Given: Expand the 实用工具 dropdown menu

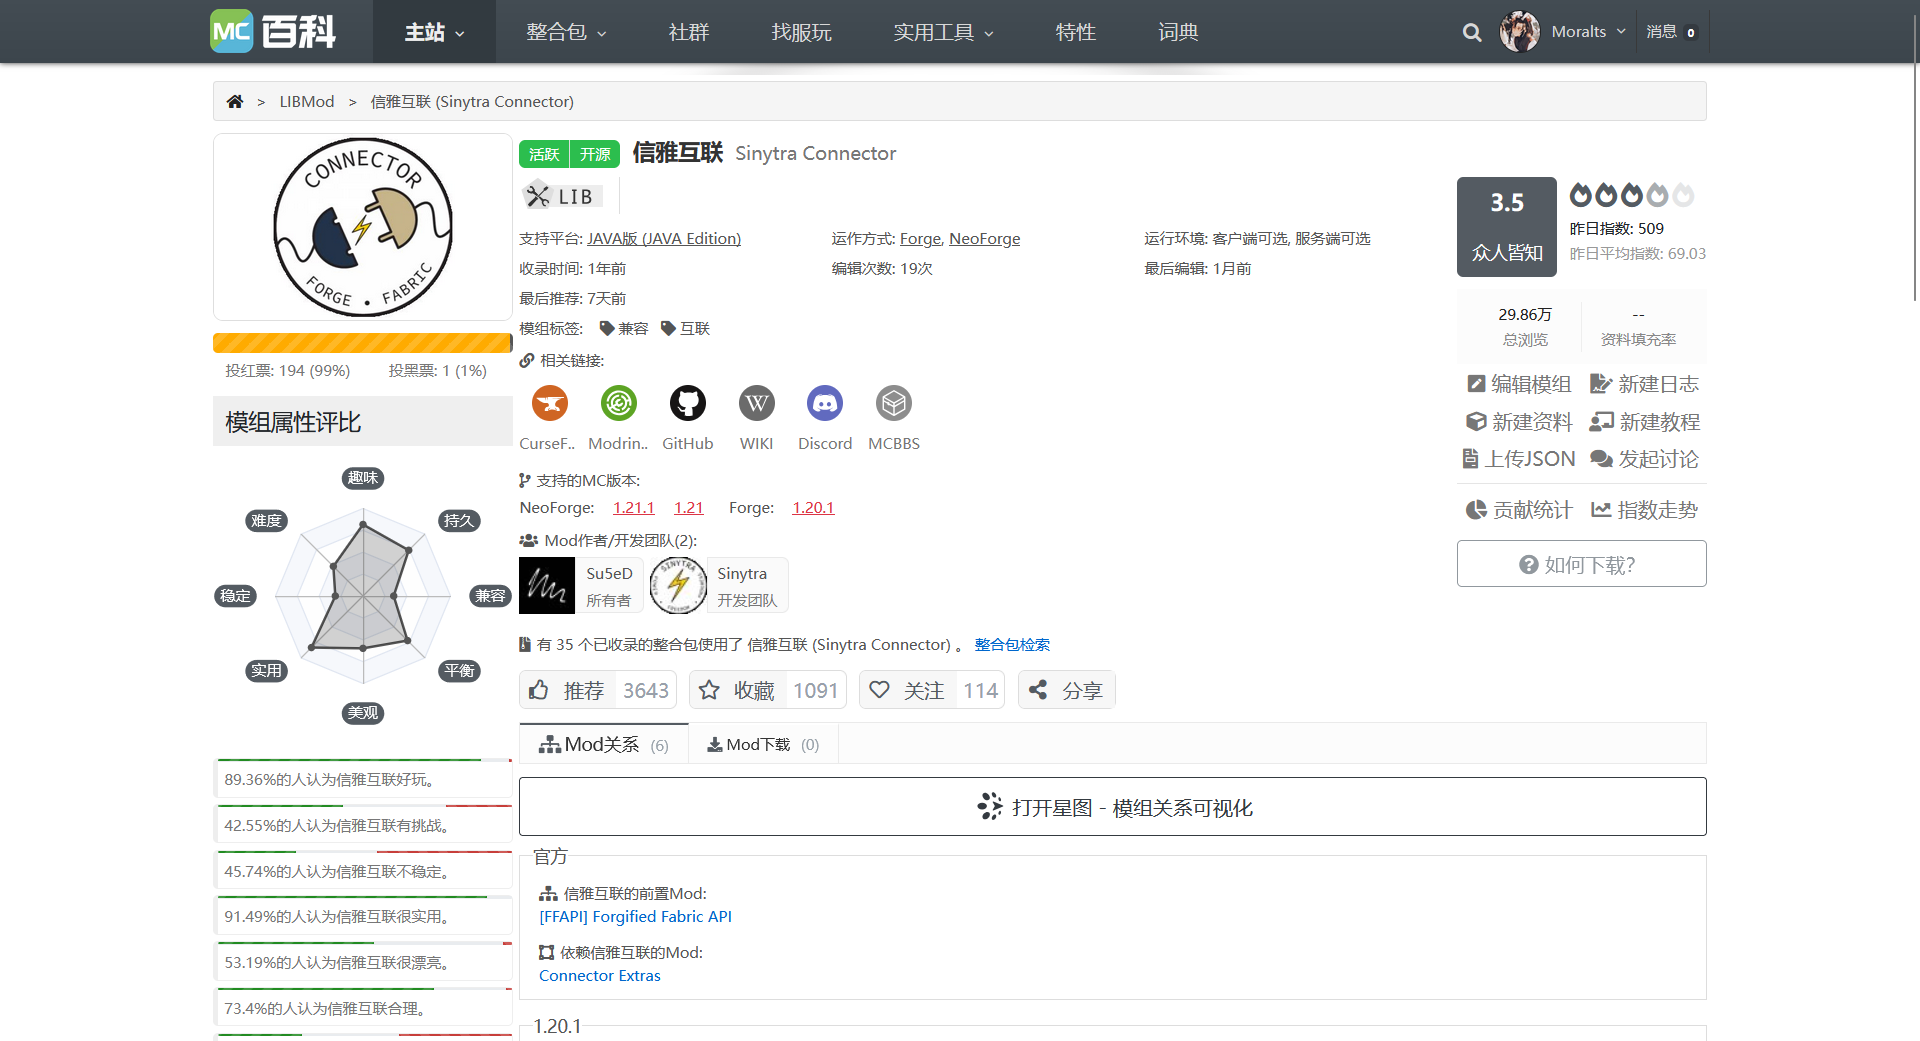Looking at the screenshot, I should (943, 32).
